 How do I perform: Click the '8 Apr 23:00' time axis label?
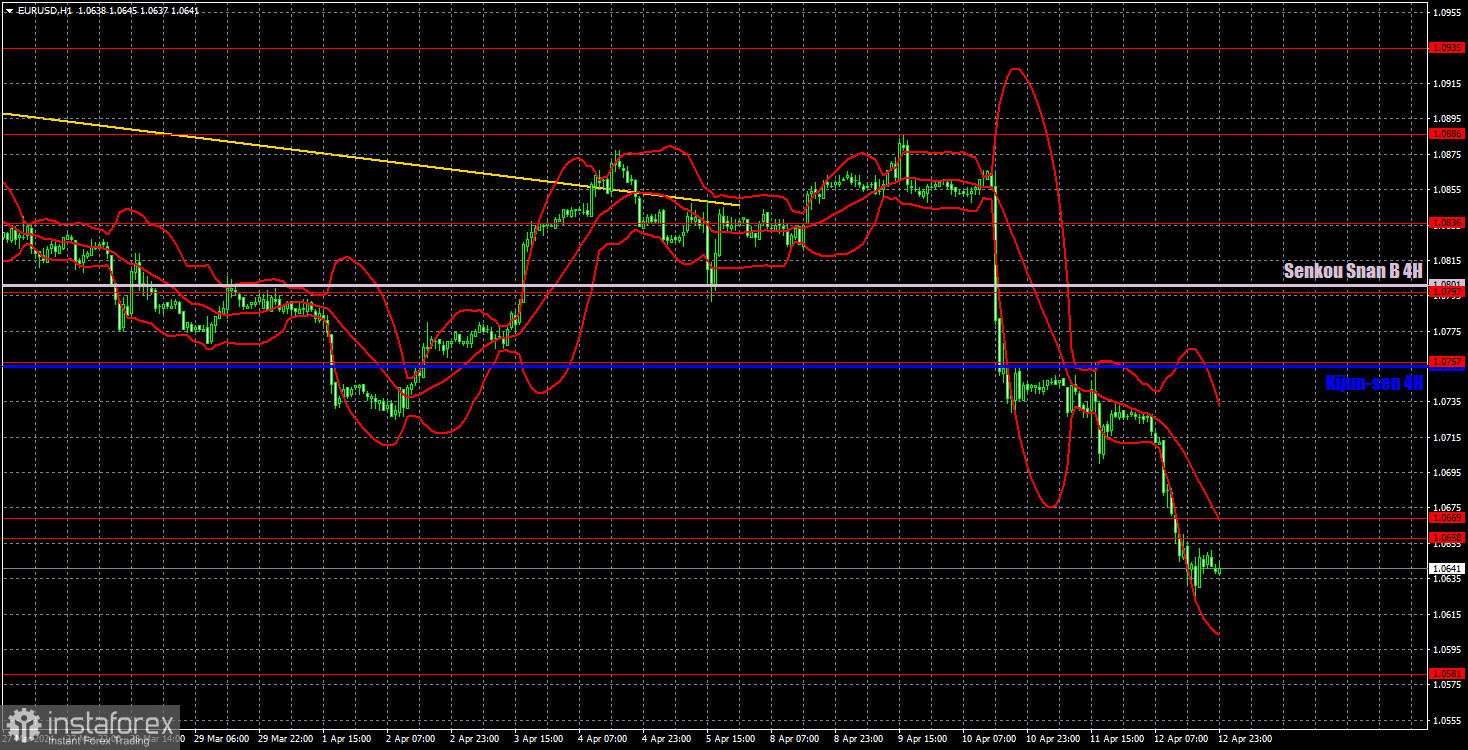tap(859, 739)
